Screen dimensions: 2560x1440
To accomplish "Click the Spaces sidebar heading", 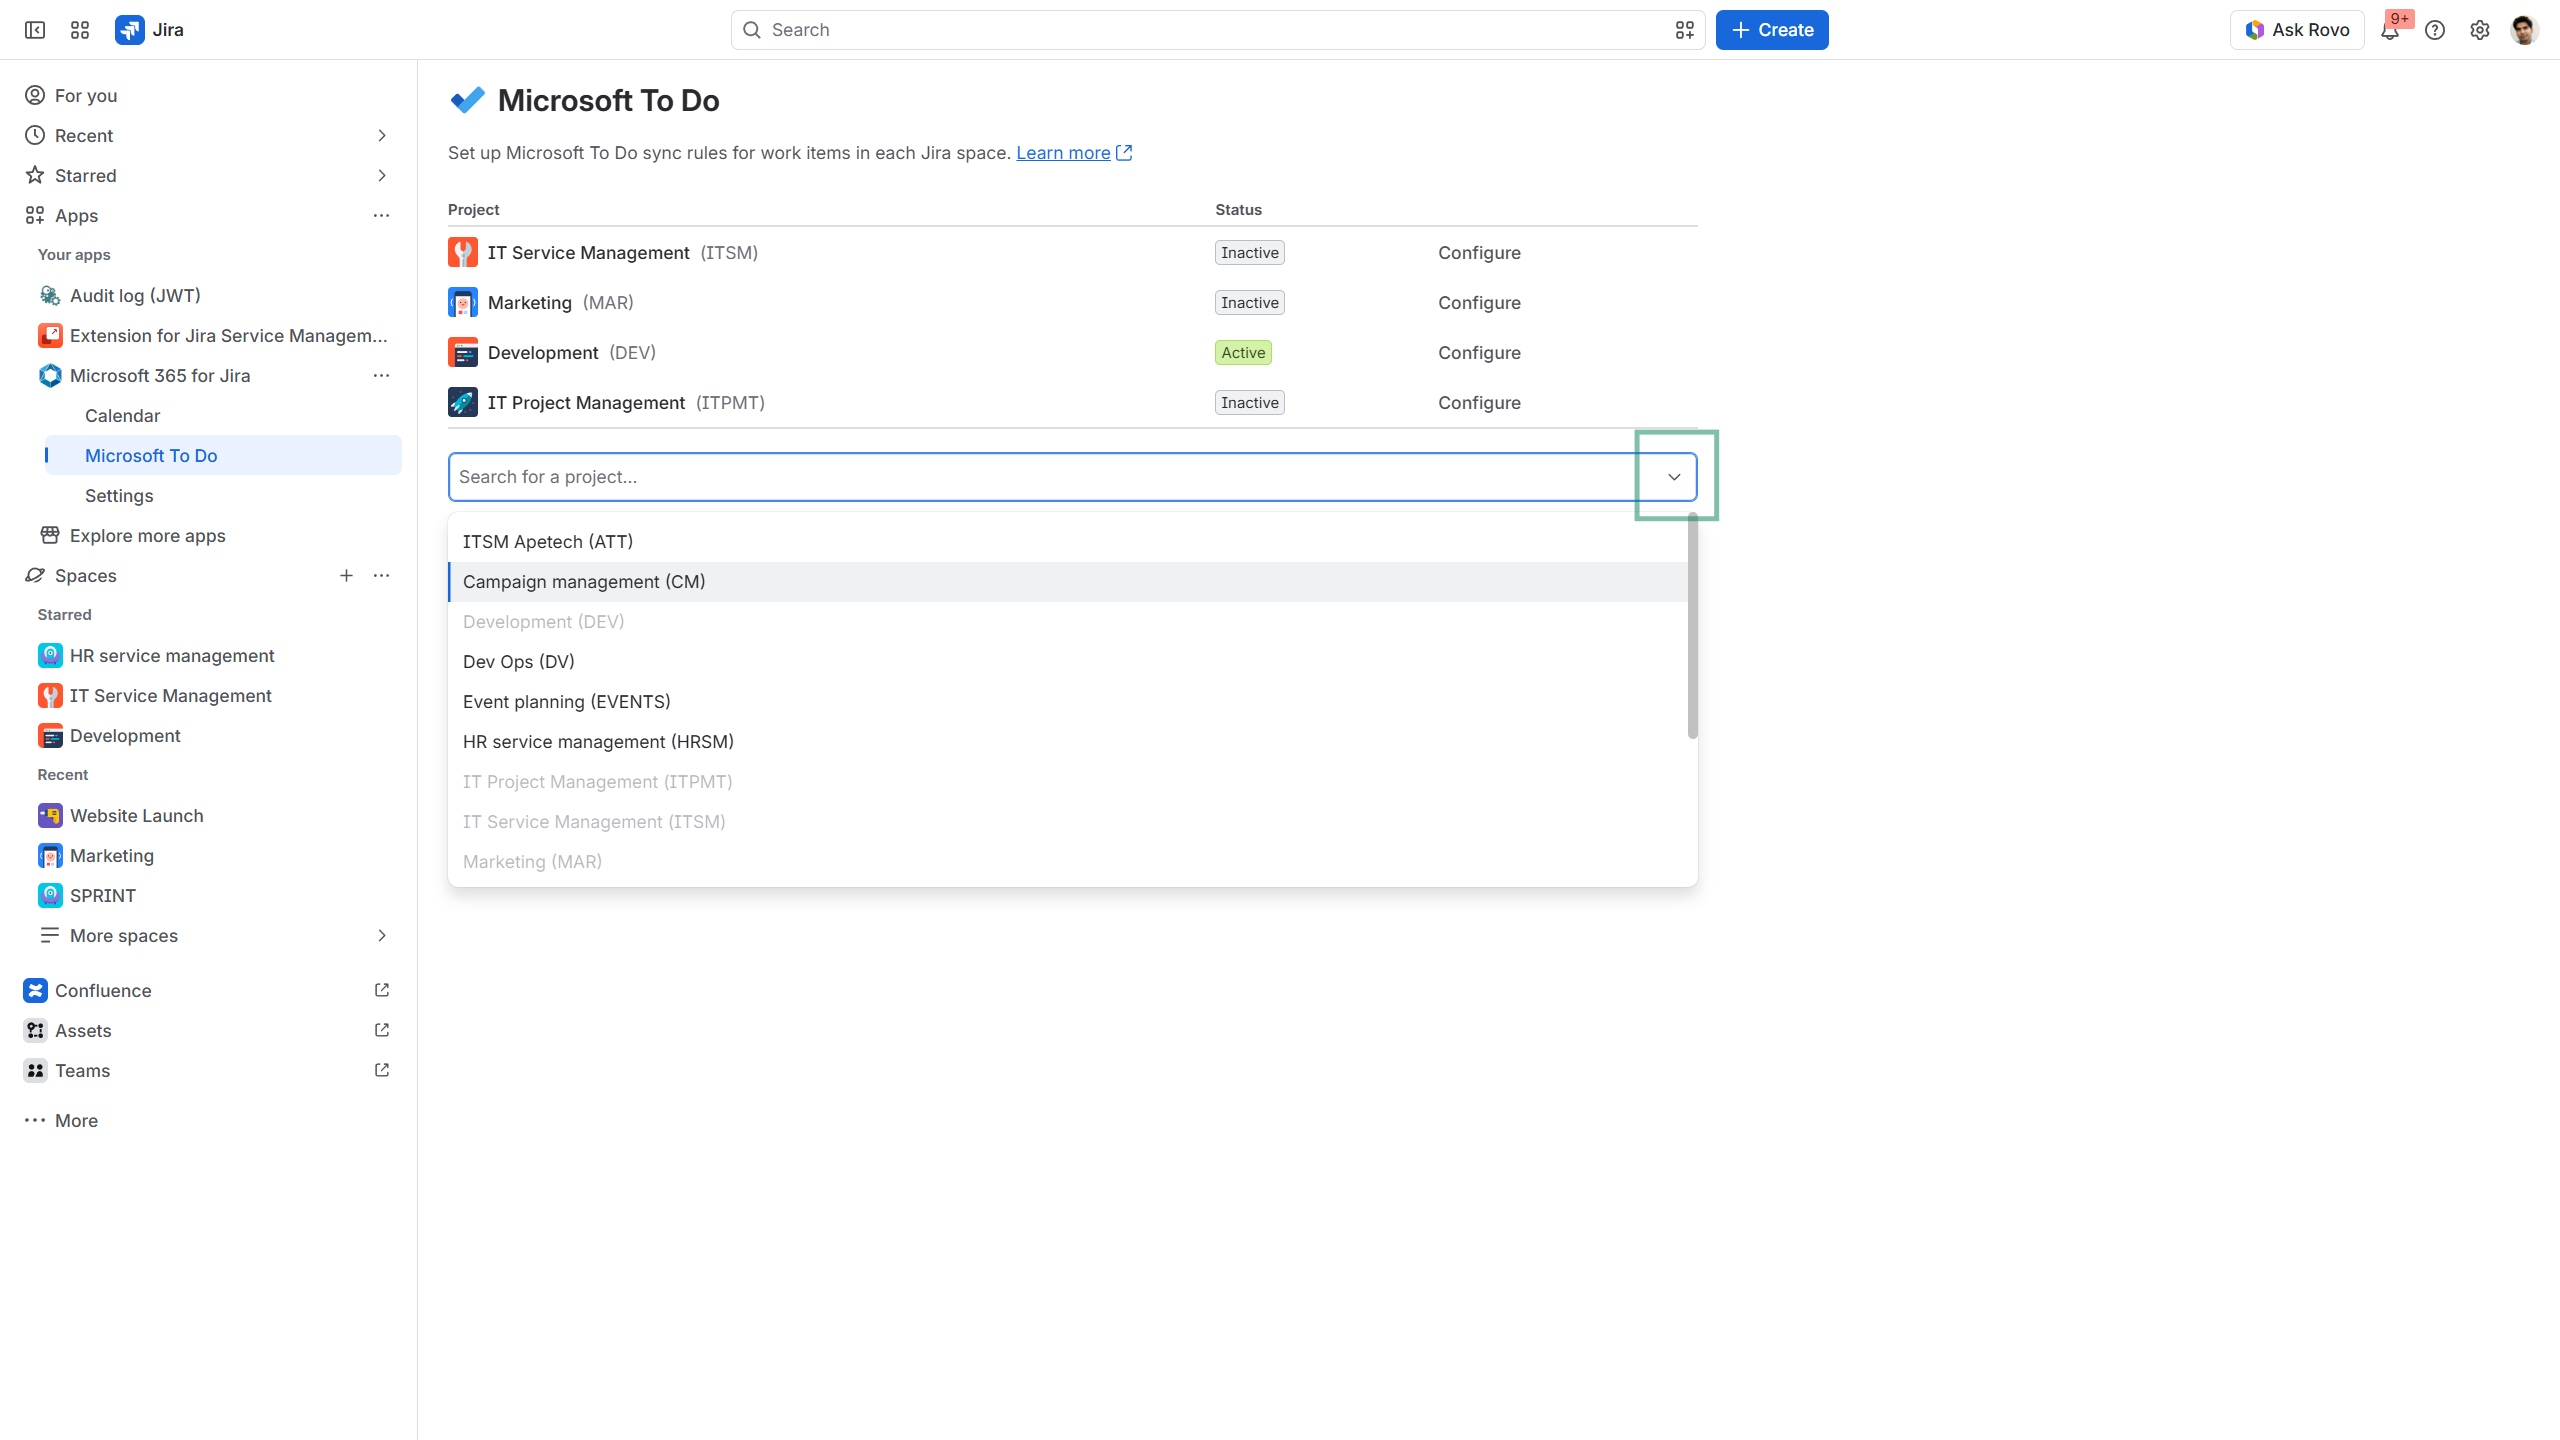I will (86, 575).
